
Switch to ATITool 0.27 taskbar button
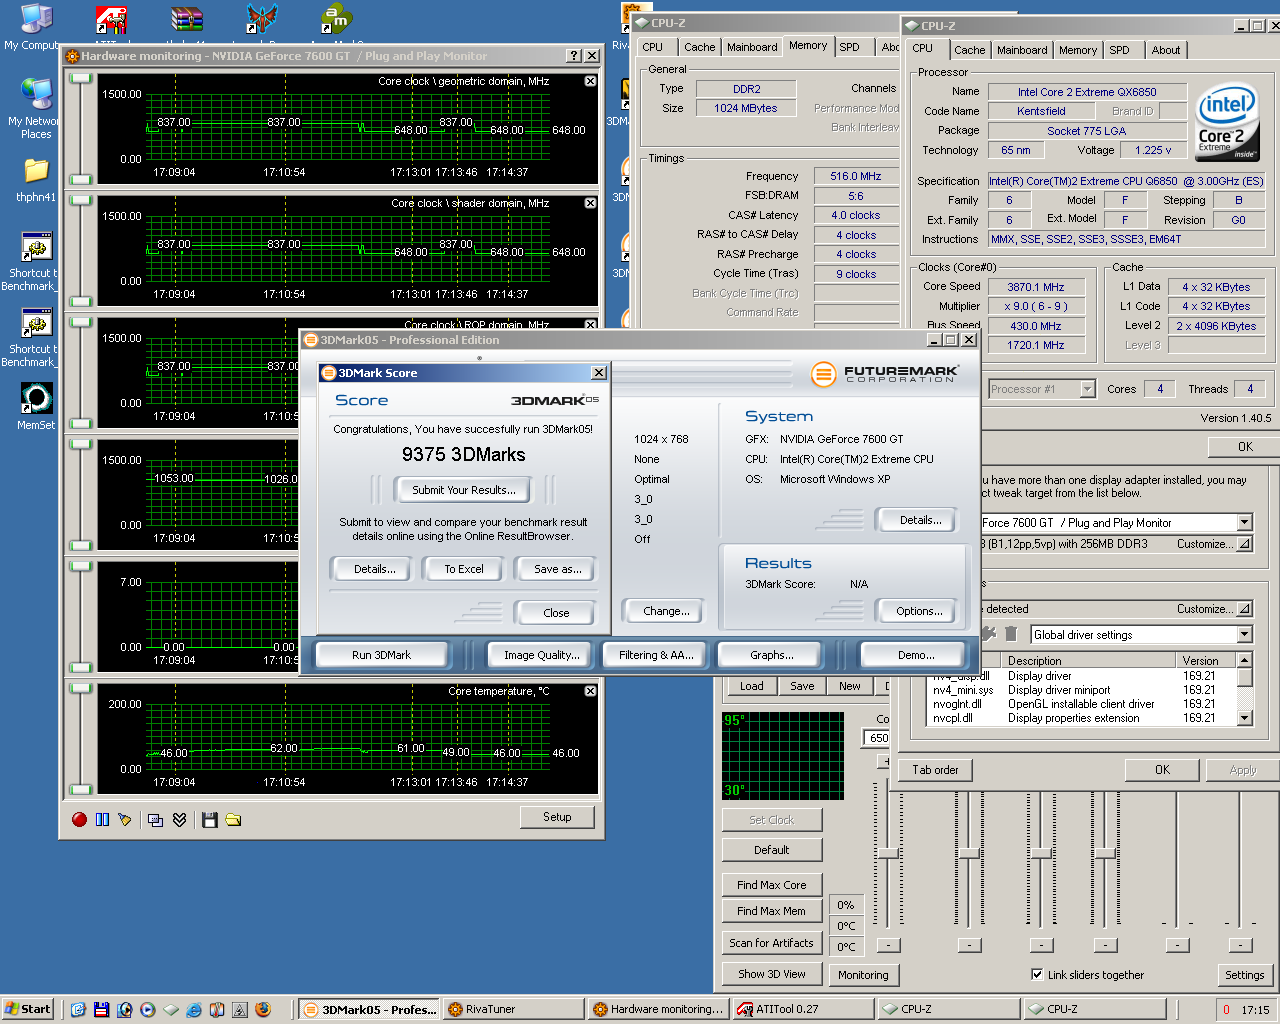pos(803,1009)
